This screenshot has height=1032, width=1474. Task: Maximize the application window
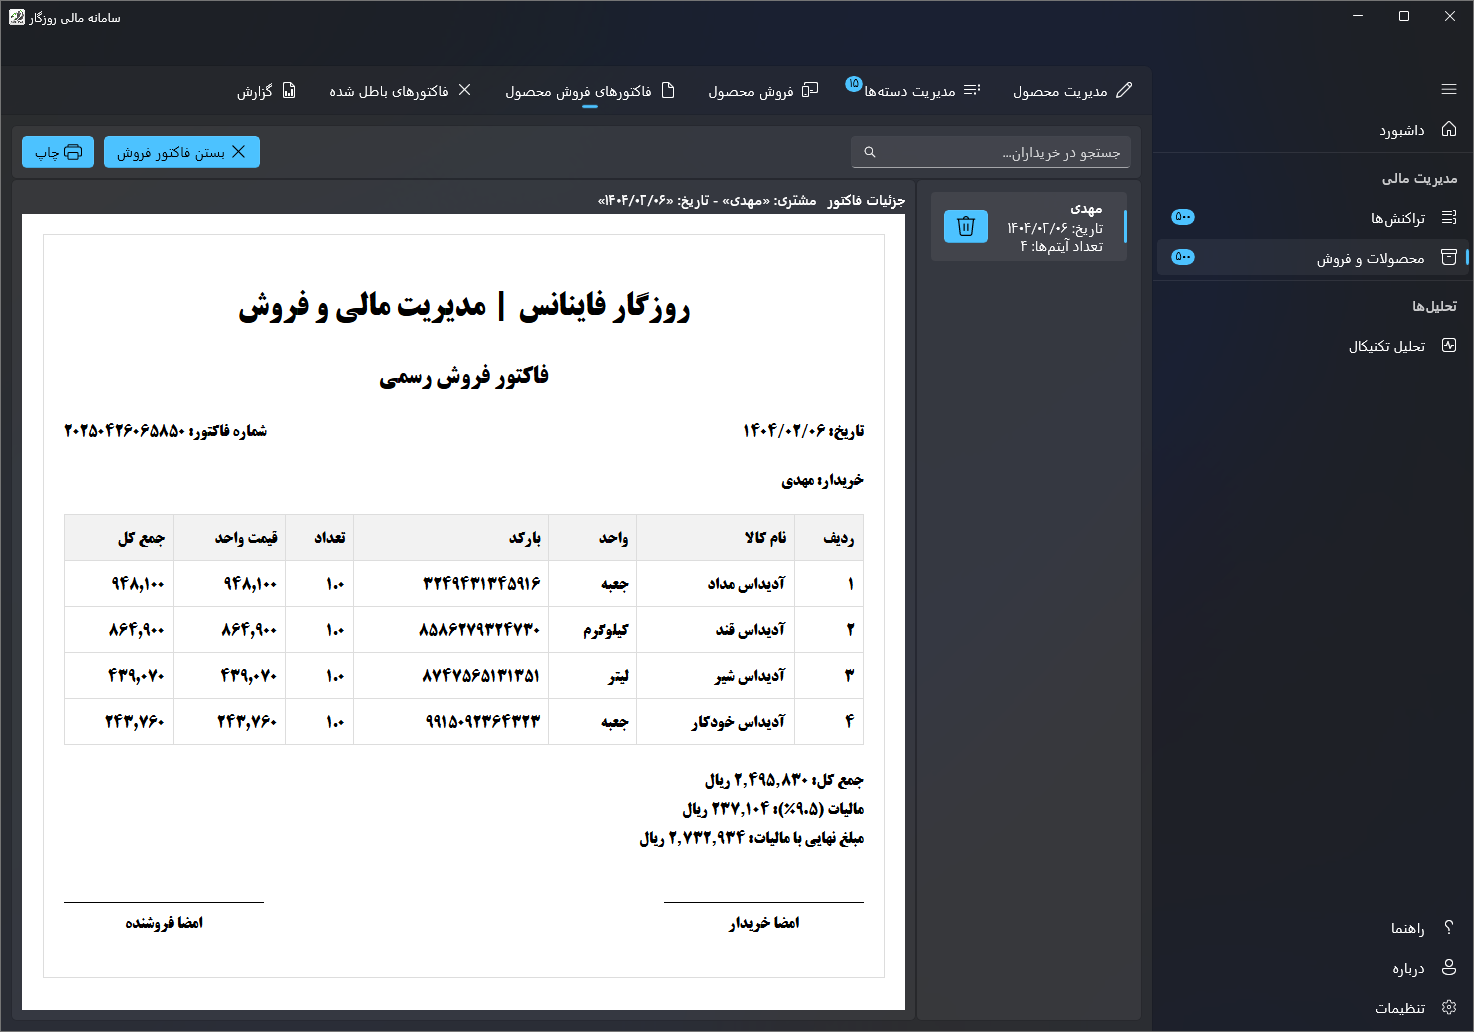1404,16
